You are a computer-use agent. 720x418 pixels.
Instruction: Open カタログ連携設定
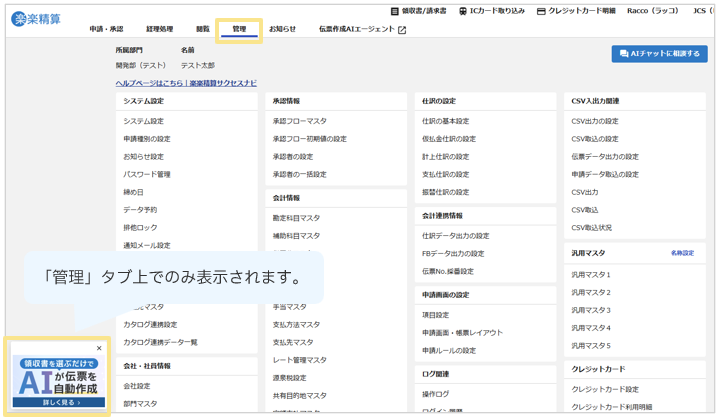[x=150, y=325]
